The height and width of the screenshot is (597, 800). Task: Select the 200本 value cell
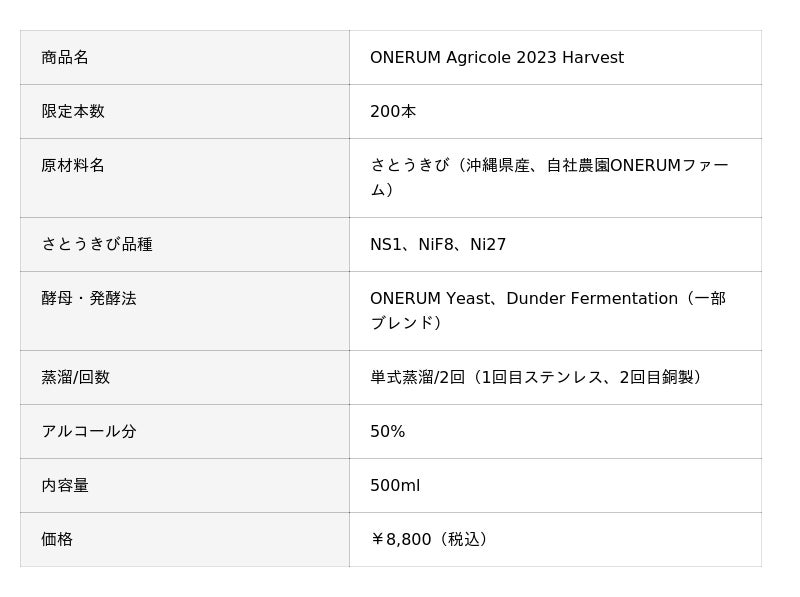point(393,112)
